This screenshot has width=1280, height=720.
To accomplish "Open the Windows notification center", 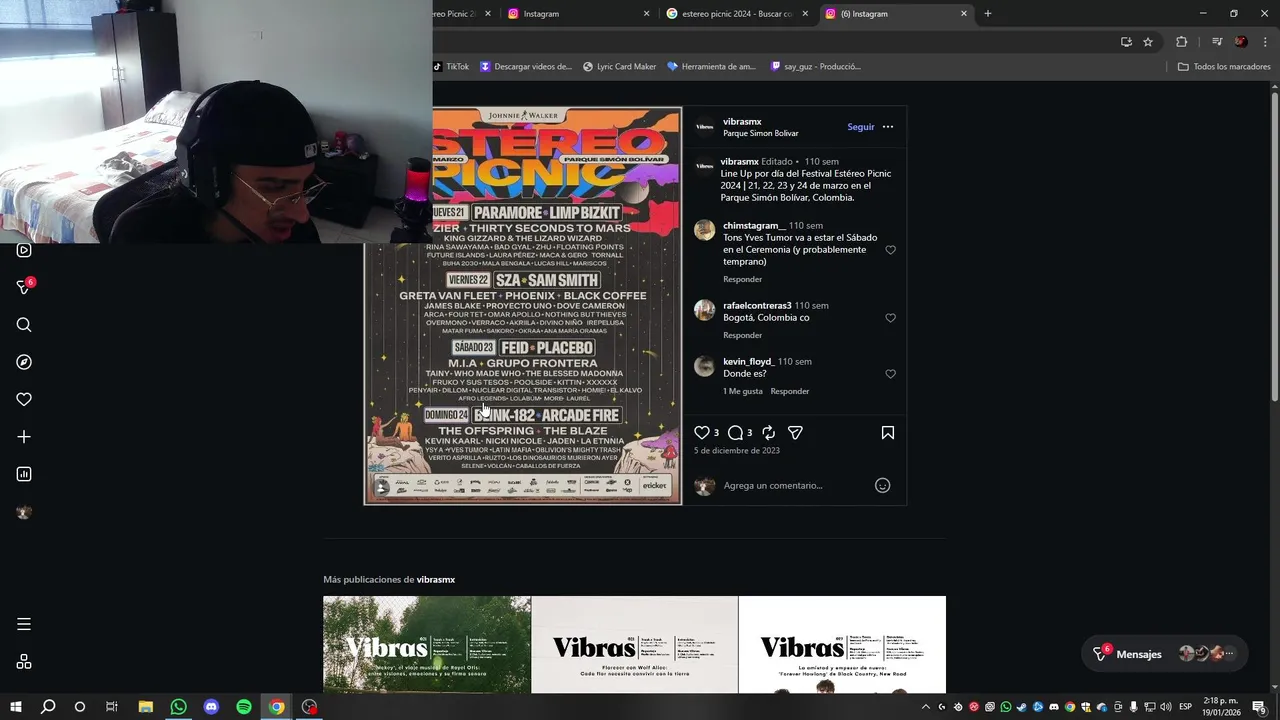I will coord(1259,707).
